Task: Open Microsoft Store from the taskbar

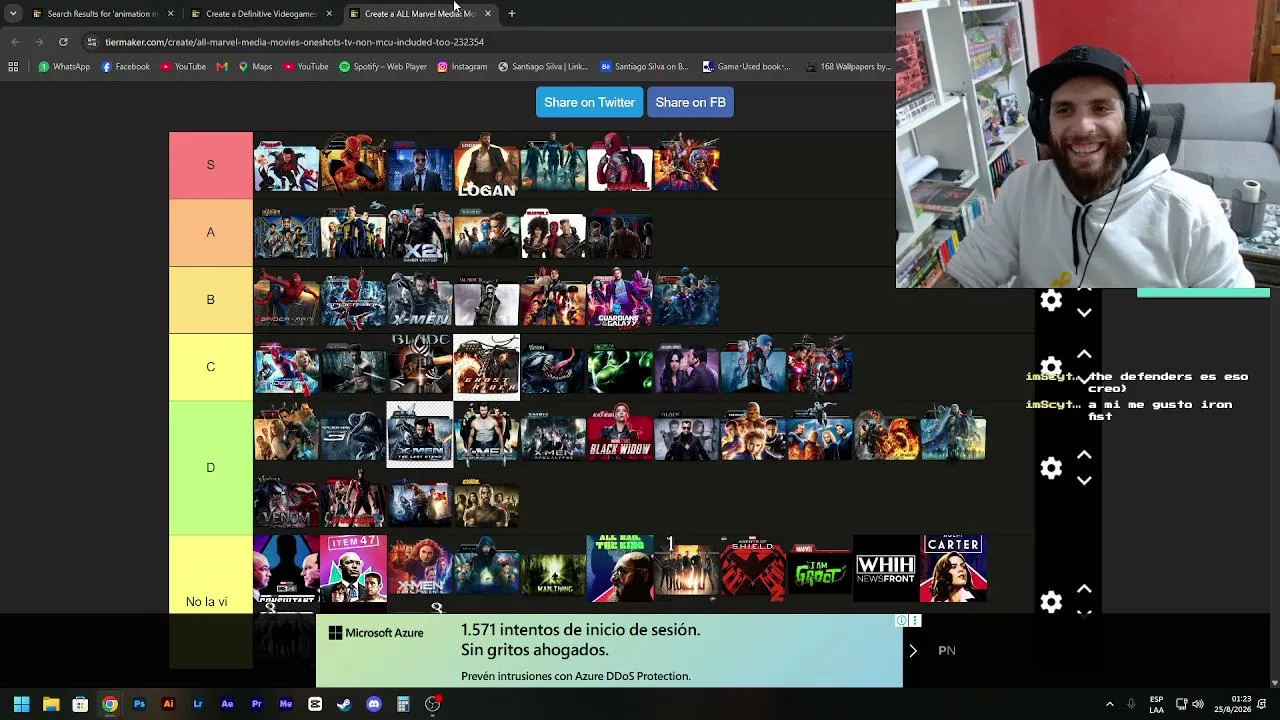Action: tap(80, 704)
